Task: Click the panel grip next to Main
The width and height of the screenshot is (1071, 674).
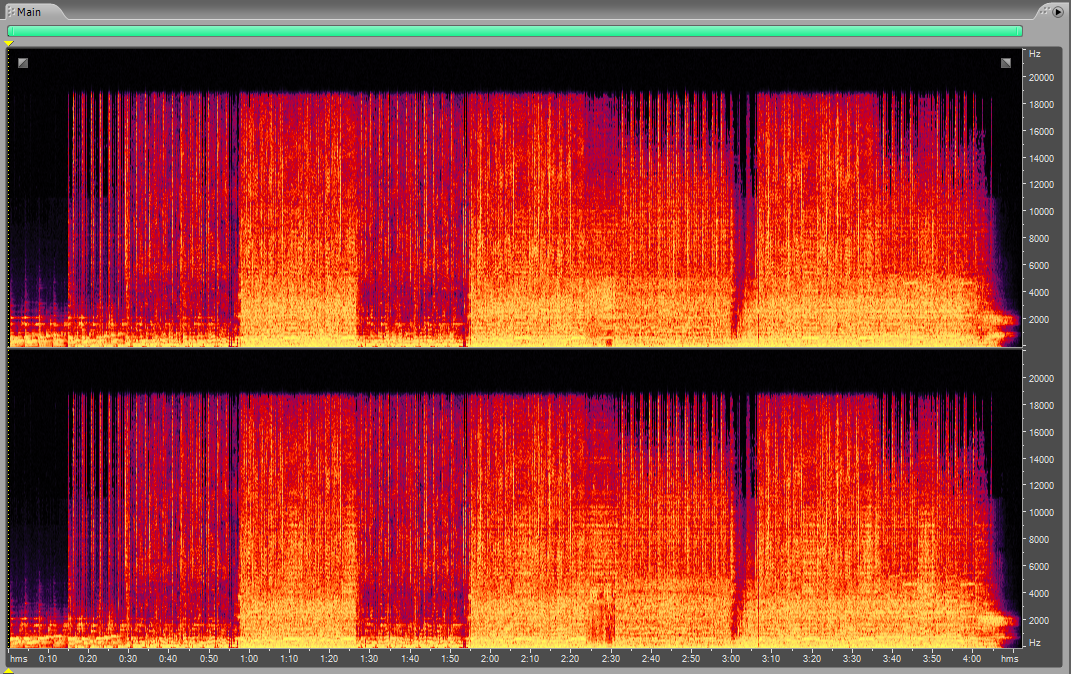Action: (x=10, y=12)
